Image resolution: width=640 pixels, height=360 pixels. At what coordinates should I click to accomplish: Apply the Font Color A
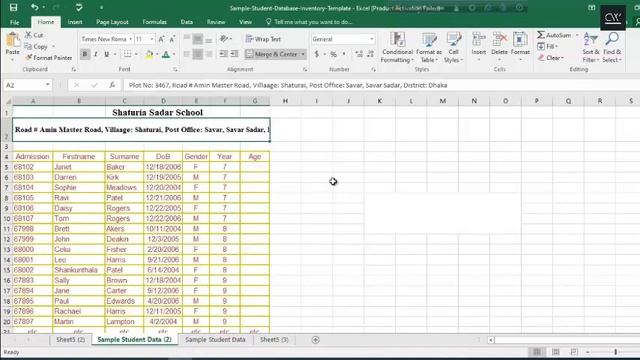[166, 54]
